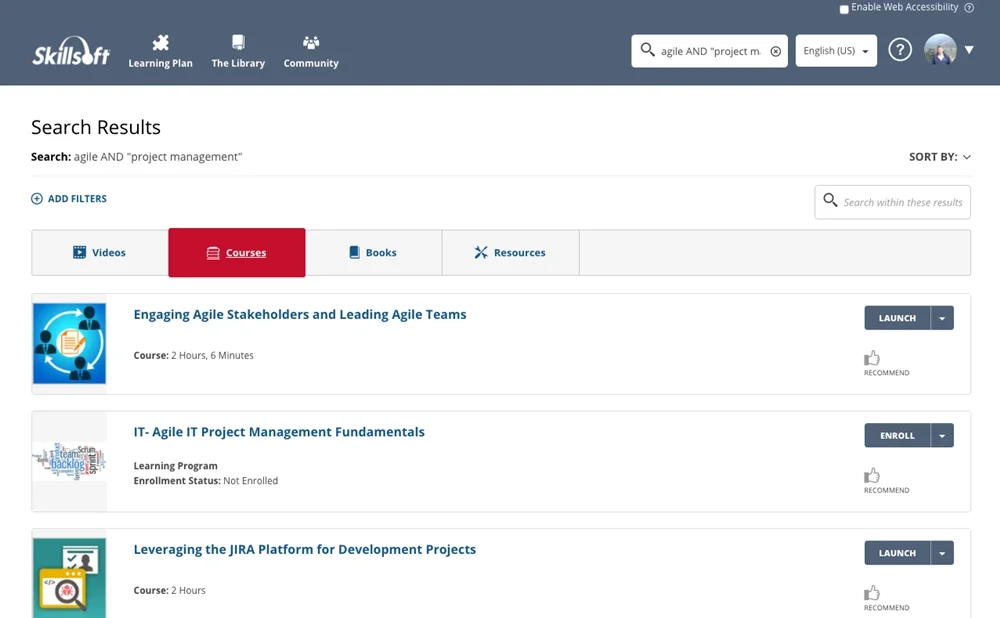
Task: Click the Courses tab stack icon
Action: [213, 253]
